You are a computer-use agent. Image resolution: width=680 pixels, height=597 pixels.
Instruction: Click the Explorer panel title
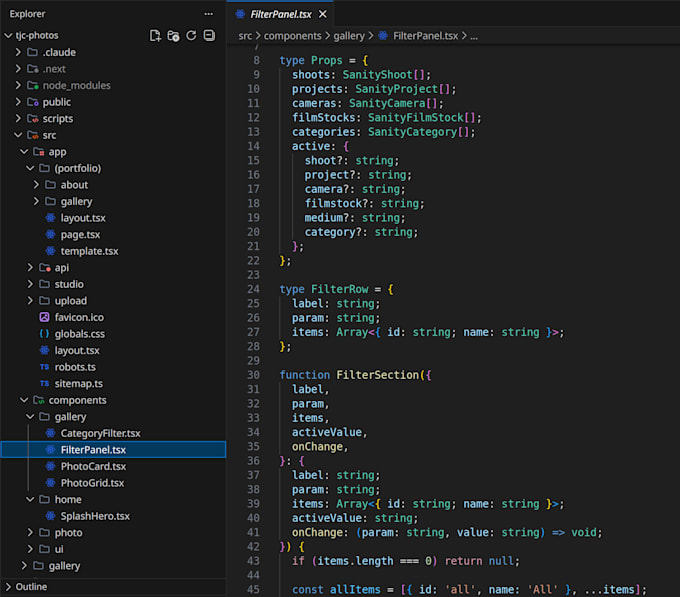(x=27, y=14)
